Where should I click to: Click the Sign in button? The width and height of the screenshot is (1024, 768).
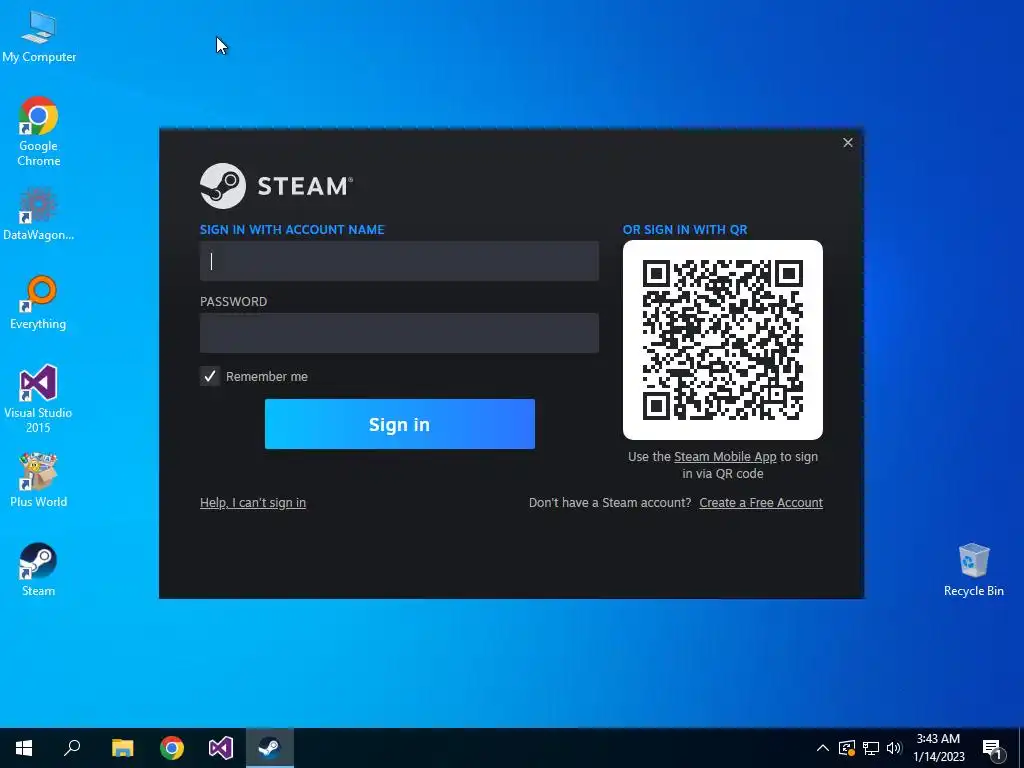click(x=400, y=424)
